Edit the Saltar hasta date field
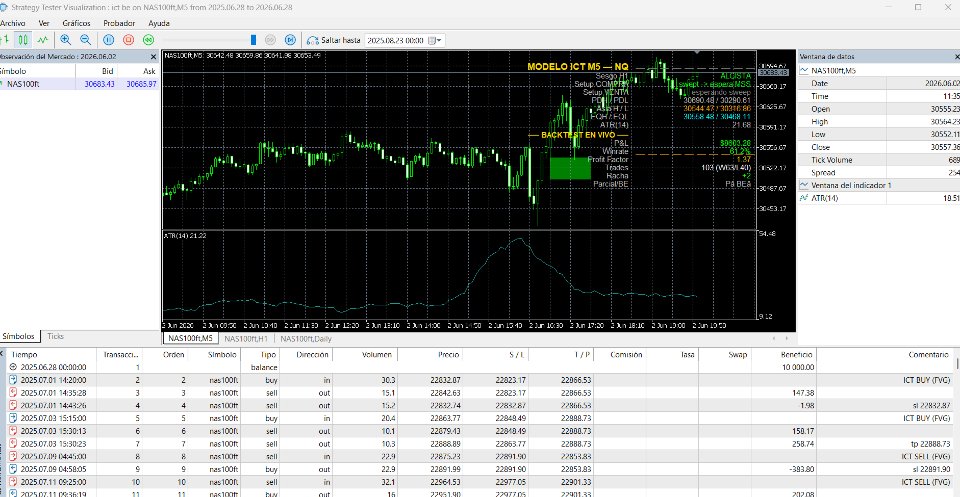The width and height of the screenshot is (960, 497). pyautogui.click(x=395, y=40)
